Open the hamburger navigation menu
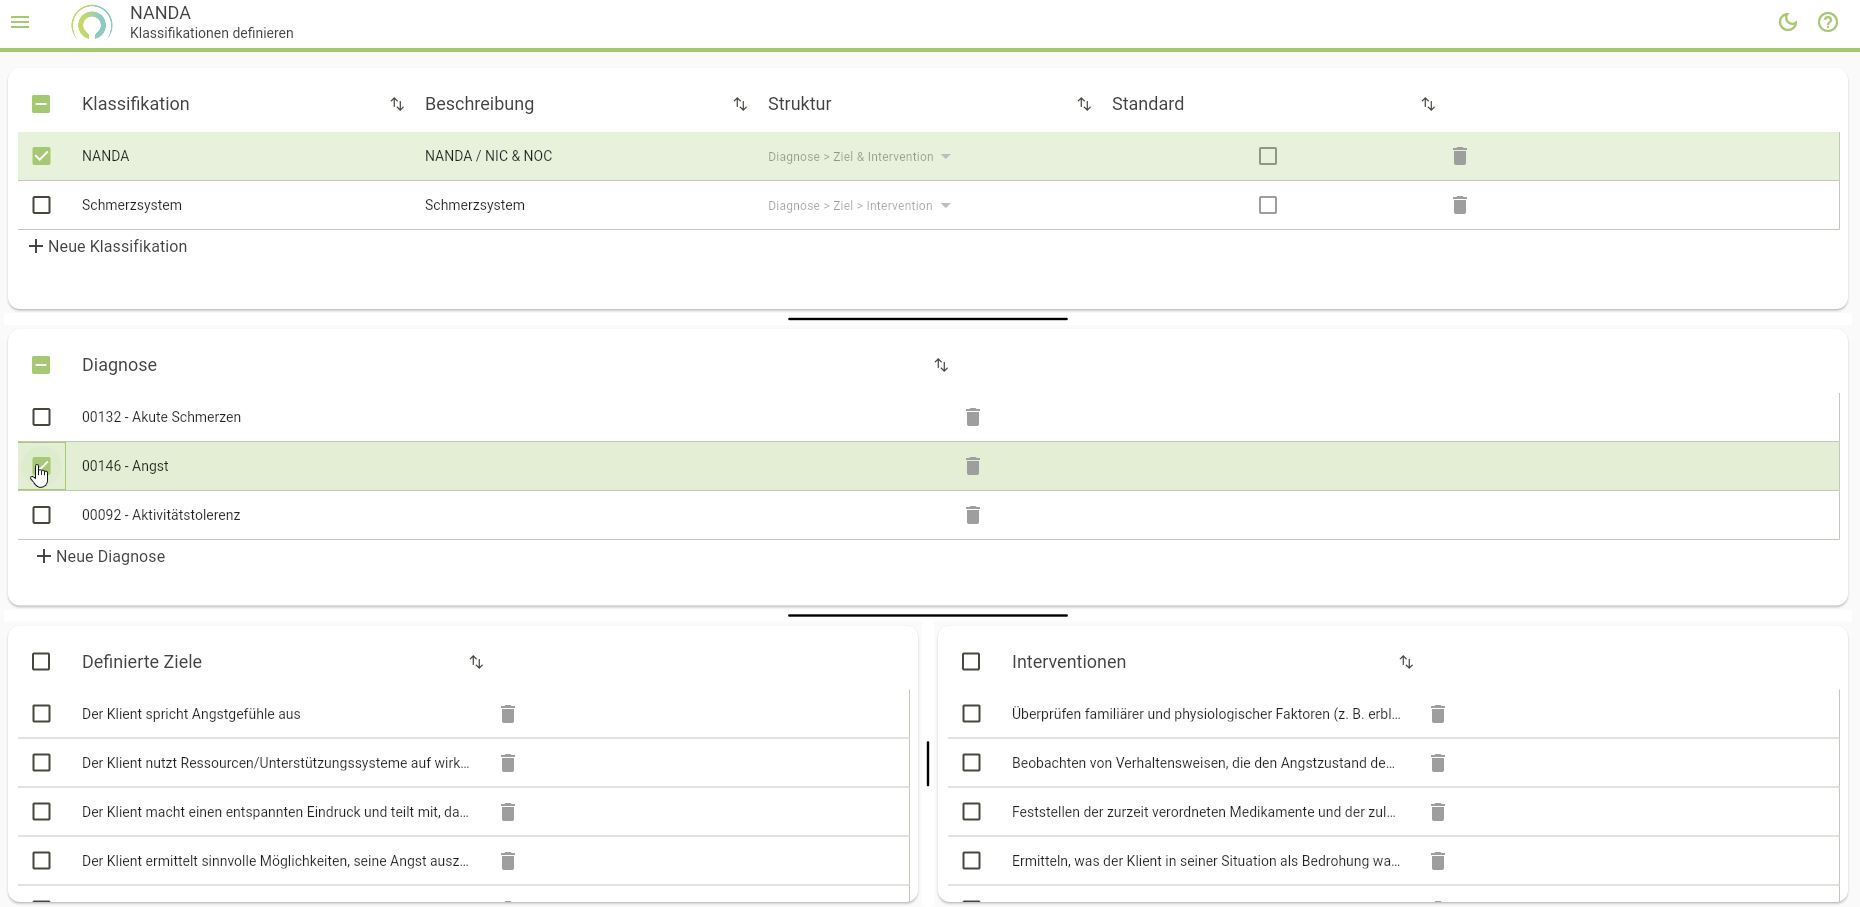 click(20, 22)
